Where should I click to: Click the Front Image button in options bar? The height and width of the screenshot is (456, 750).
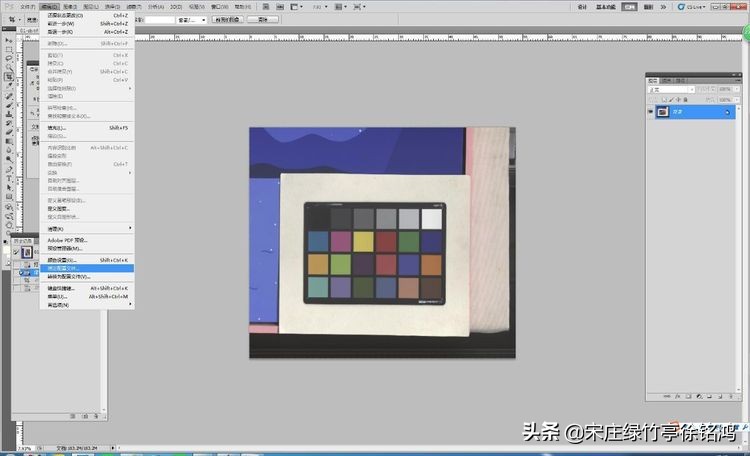point(228,20)
